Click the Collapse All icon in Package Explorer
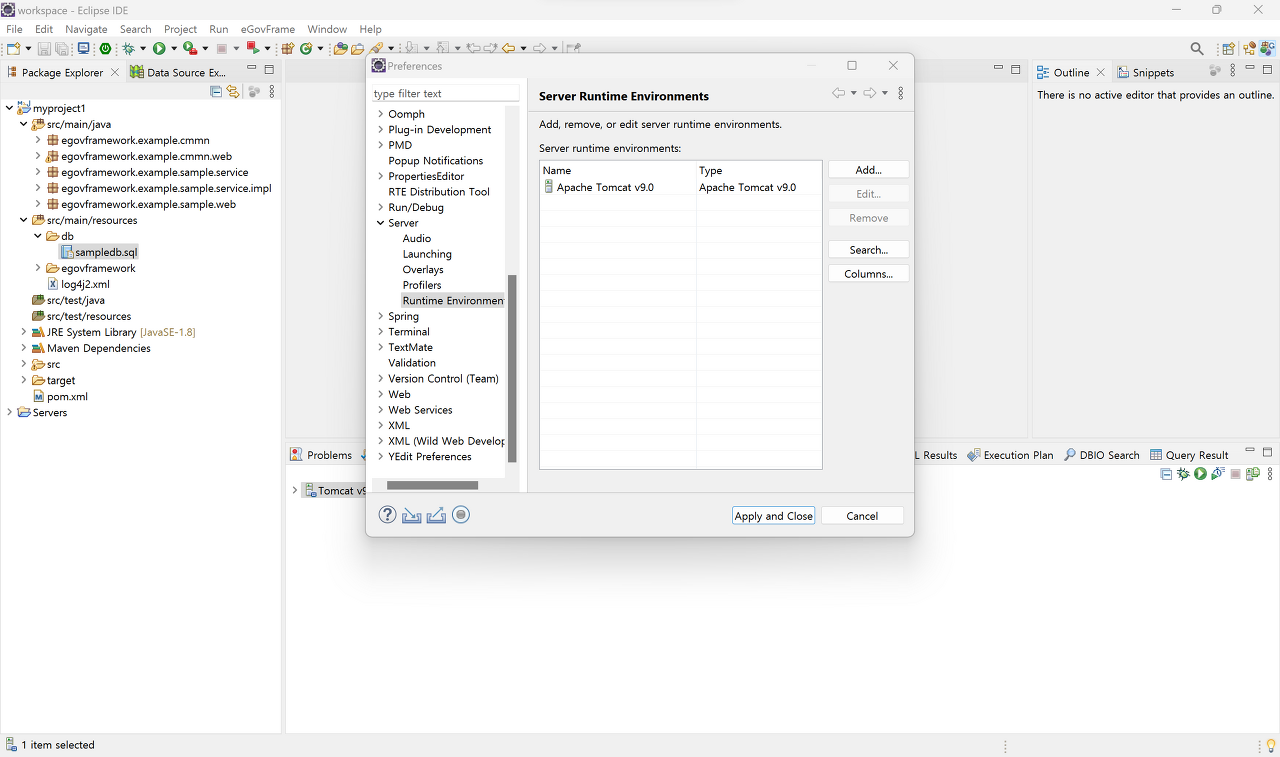This screenshot has width=1280, height=757. (x=216, y=91)
